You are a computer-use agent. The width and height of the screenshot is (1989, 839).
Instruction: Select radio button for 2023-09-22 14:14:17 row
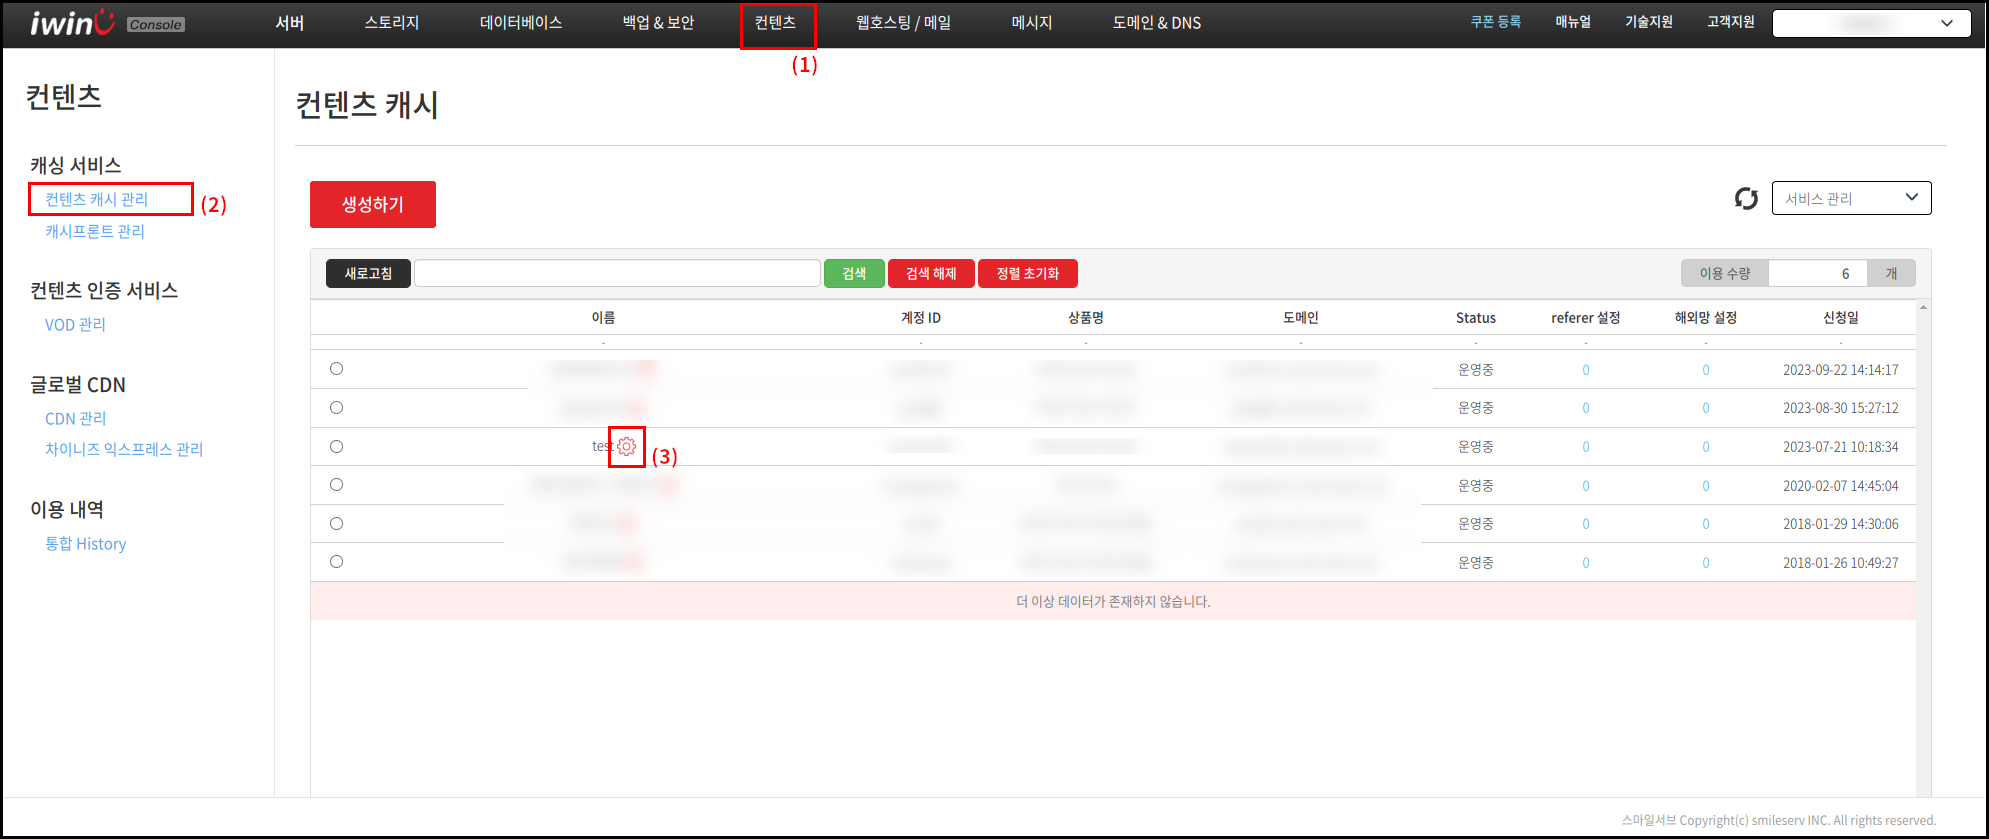337,369
